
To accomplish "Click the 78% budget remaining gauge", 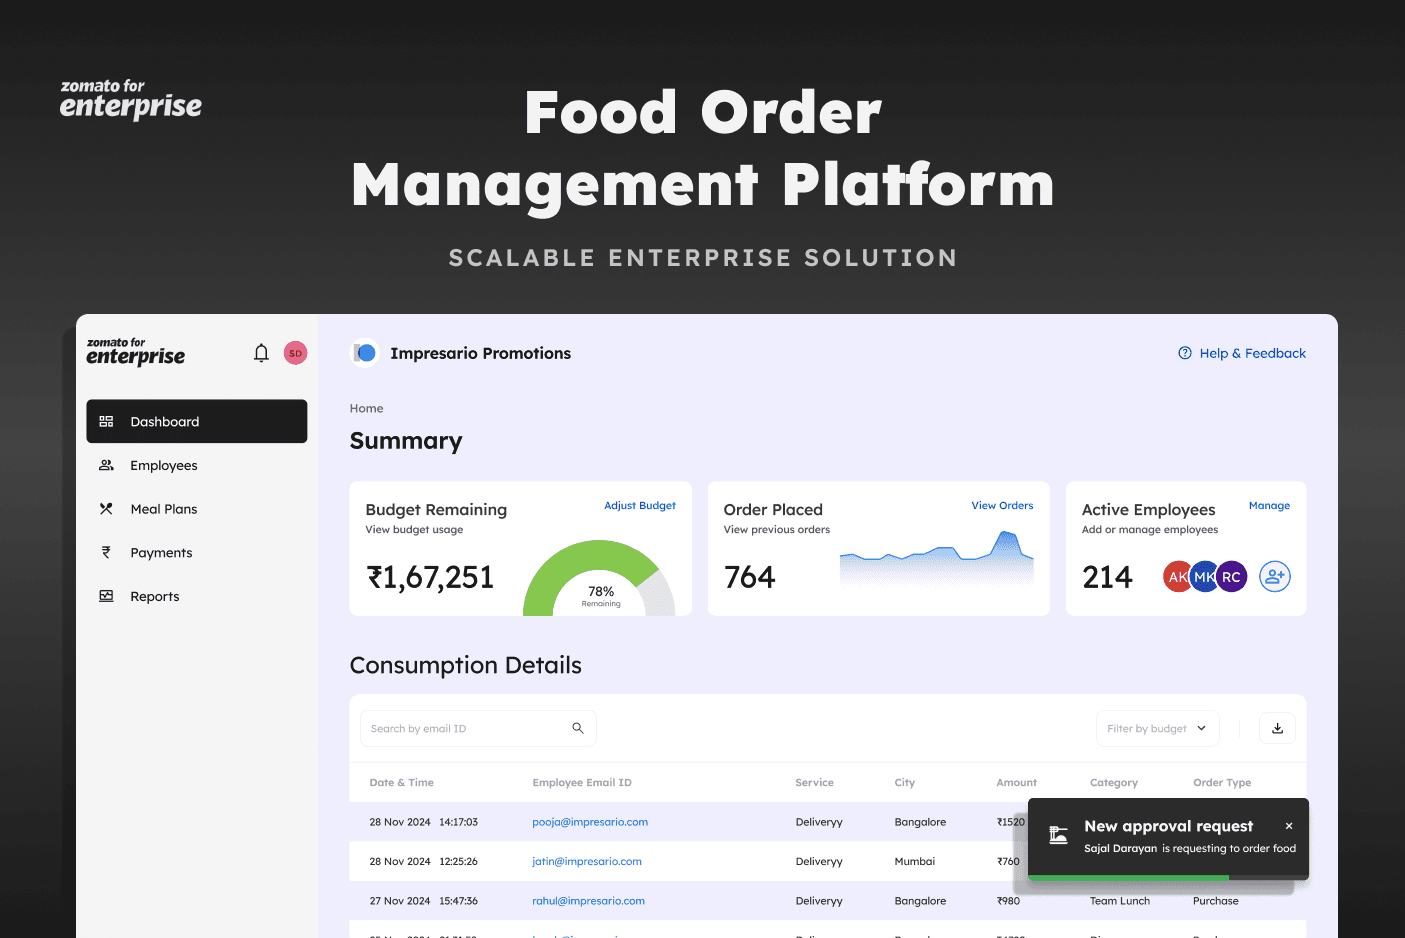I will click(600, 578).
